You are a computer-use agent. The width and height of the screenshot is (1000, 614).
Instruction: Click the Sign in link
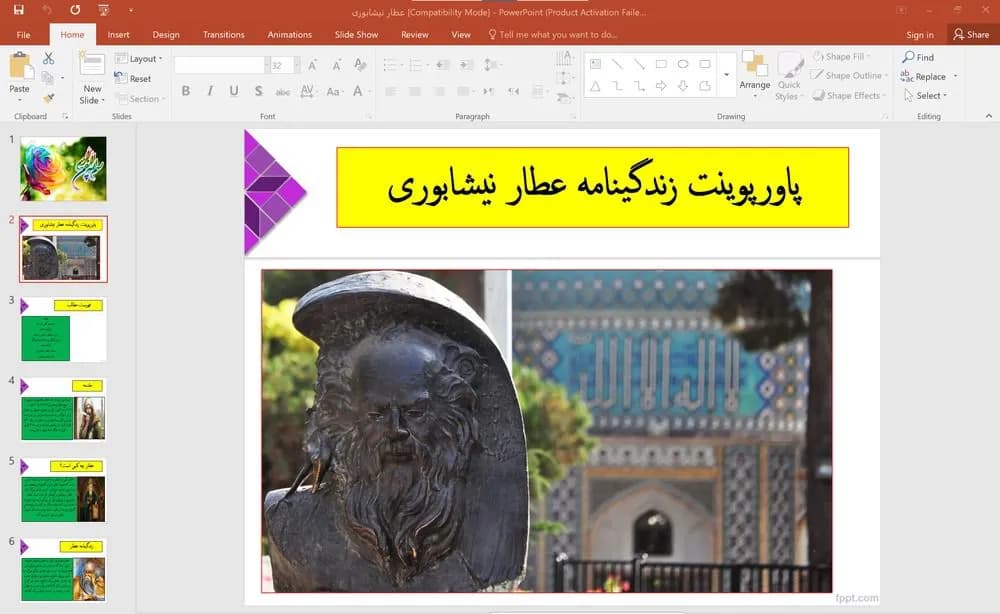pos(920,35)
